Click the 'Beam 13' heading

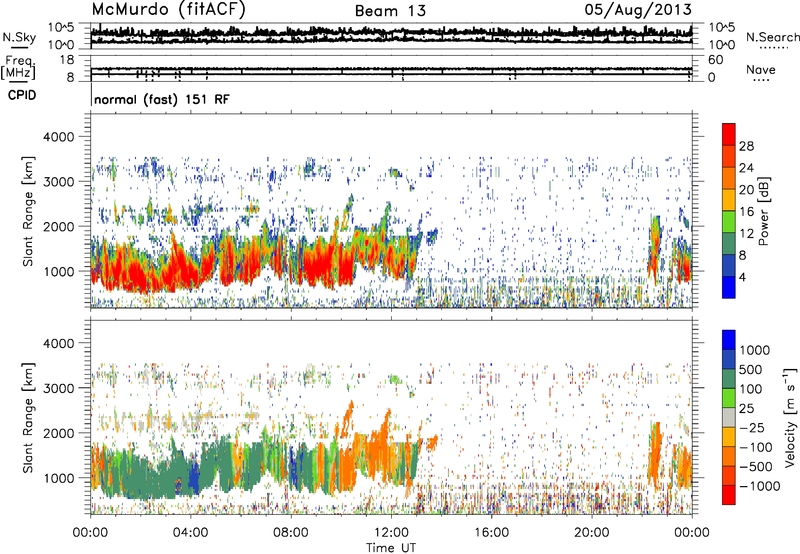click(x=390, y=11)
